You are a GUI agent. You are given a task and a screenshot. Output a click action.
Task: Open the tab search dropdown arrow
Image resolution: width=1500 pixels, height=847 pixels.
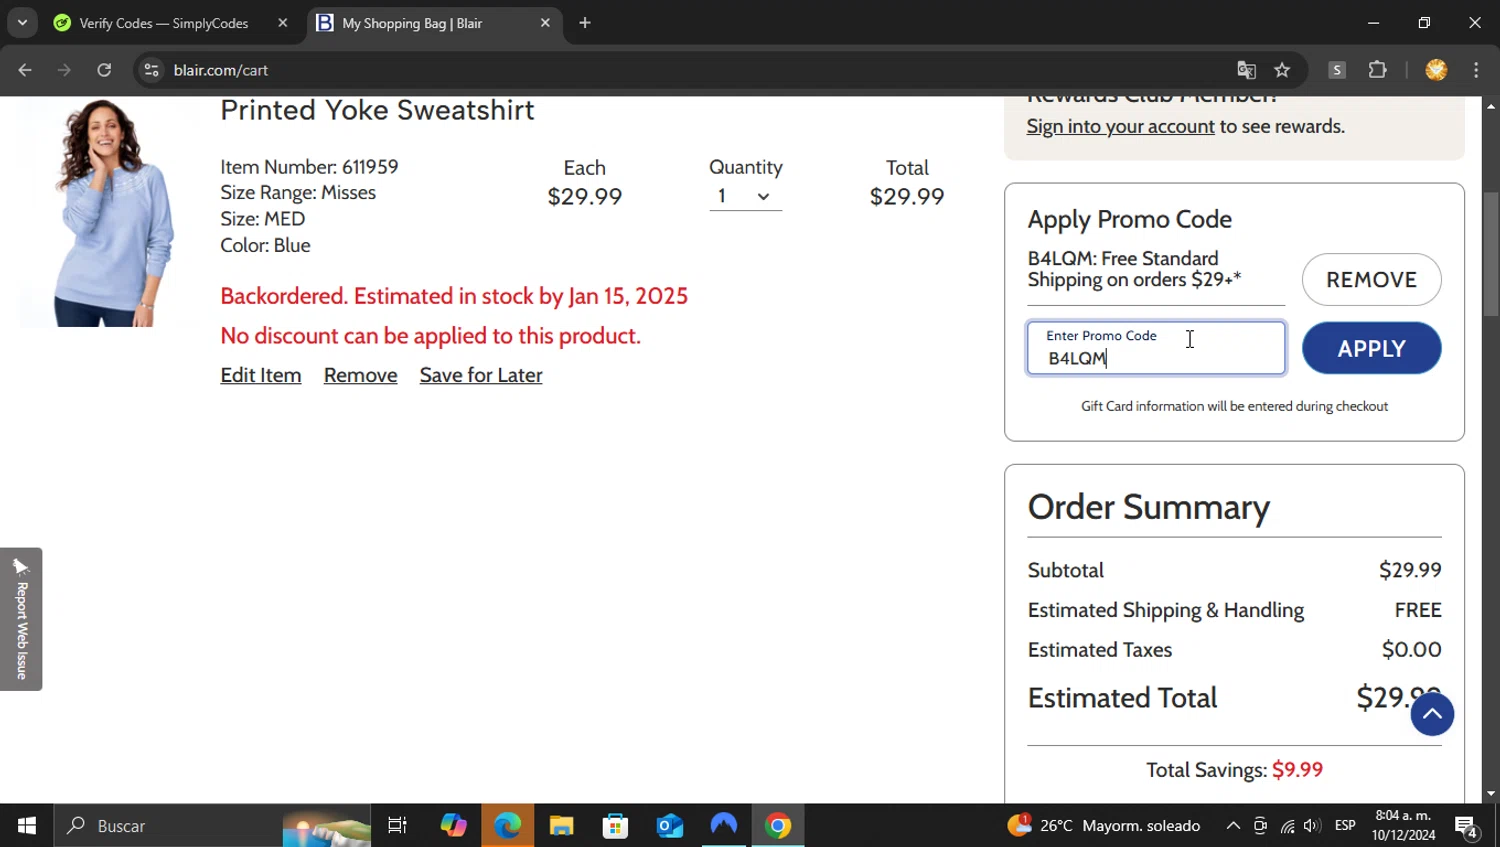(22, 22)
